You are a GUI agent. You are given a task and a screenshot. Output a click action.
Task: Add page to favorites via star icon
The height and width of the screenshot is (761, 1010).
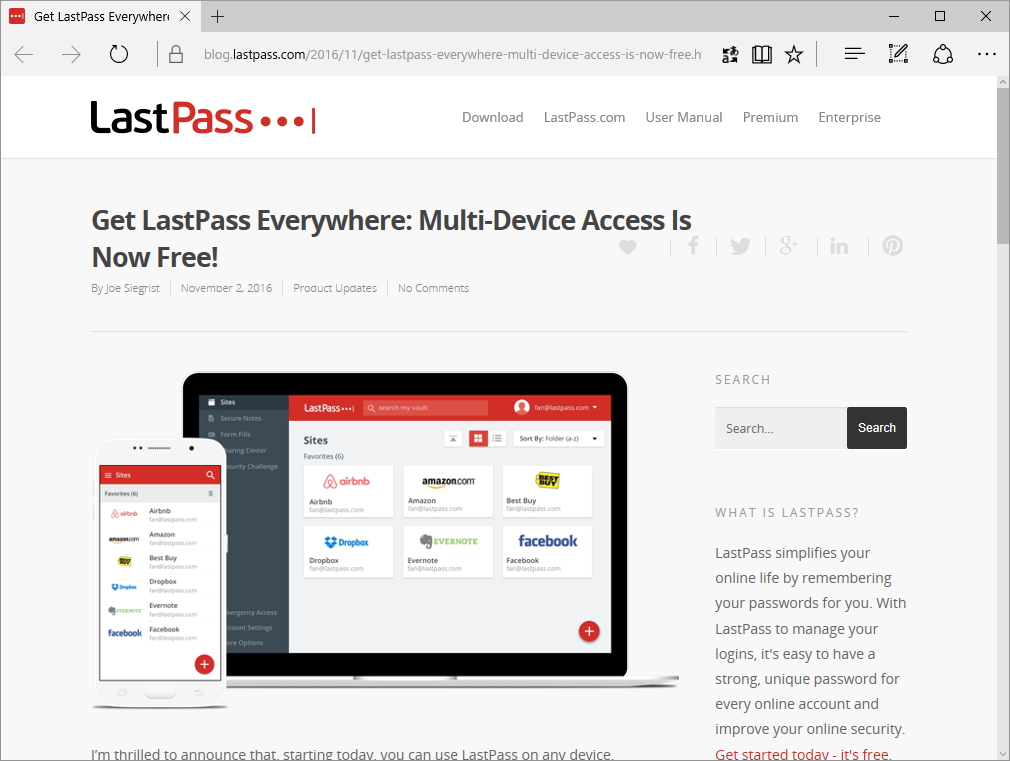(793, 54)
